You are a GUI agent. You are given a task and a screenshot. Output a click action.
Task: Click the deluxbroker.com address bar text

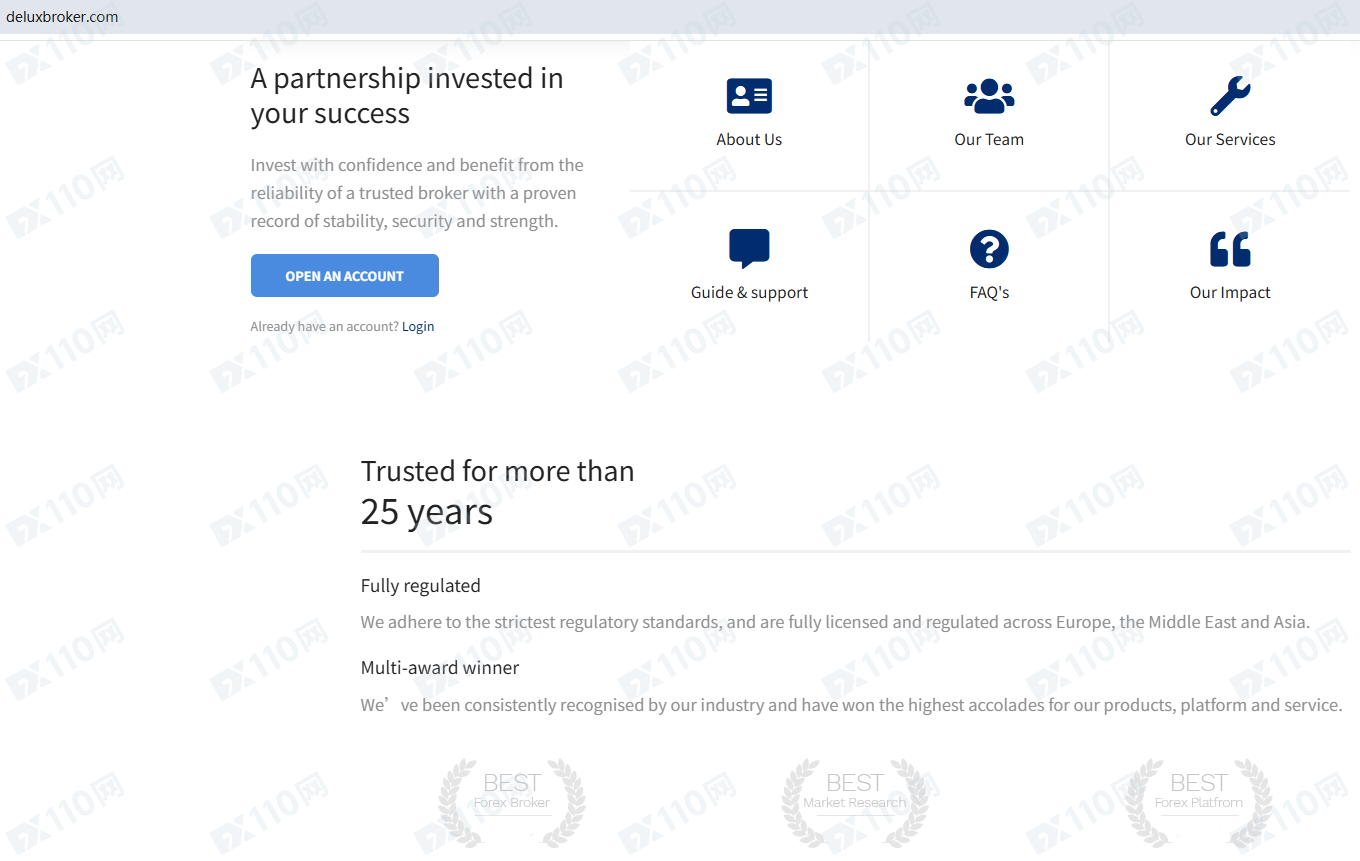(x=62, y=17)
